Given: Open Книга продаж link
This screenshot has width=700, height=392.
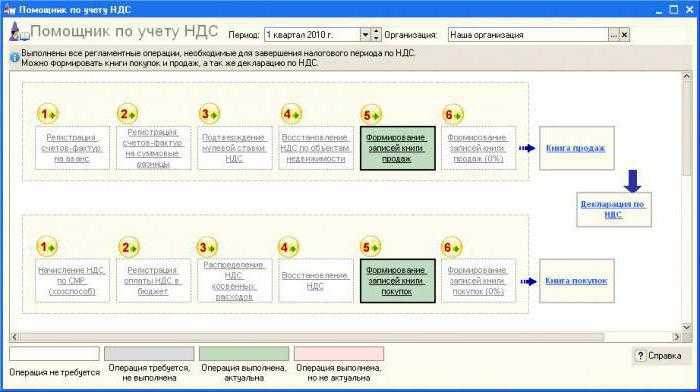Looking at the screenshot, I should [x=575, y=148].
